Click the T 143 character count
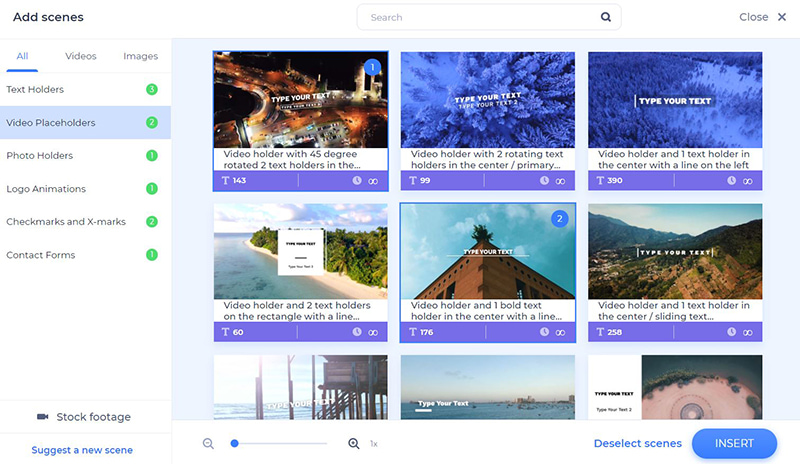The height and width of the screenshot is (464, 800). 234,180
